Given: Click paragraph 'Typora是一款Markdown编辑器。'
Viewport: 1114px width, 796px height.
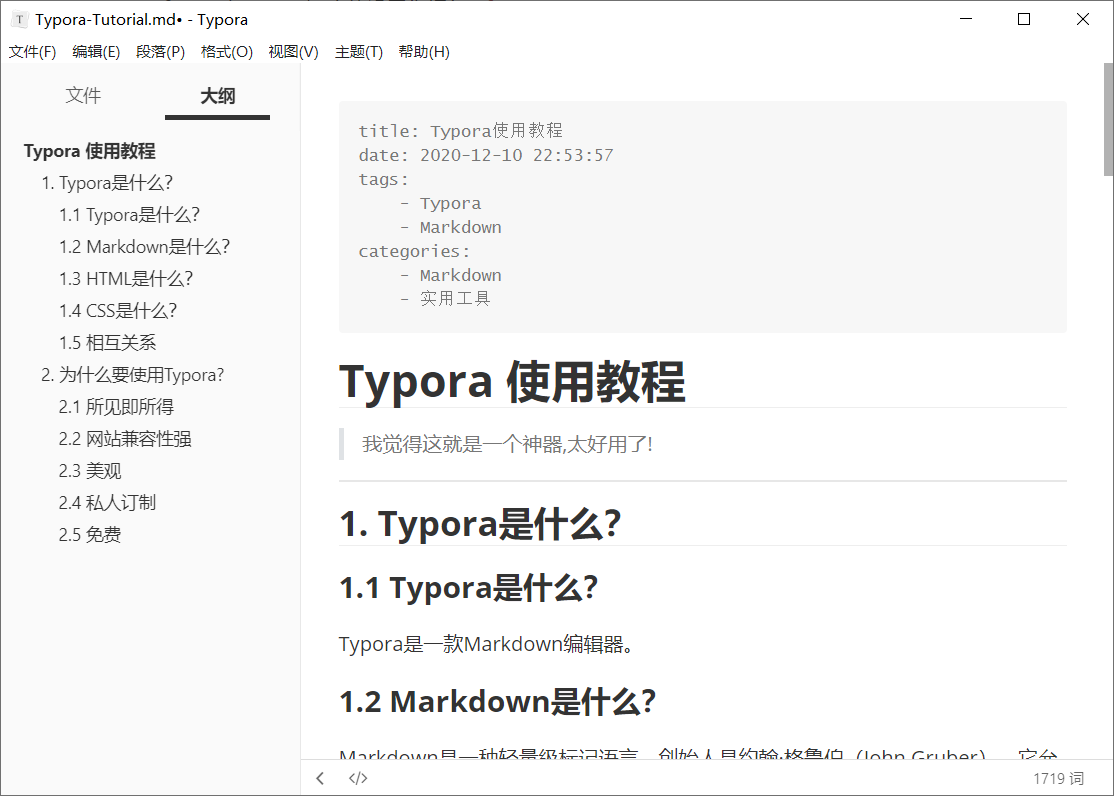Looking at the screenshot, I should [x=487, y=644].
